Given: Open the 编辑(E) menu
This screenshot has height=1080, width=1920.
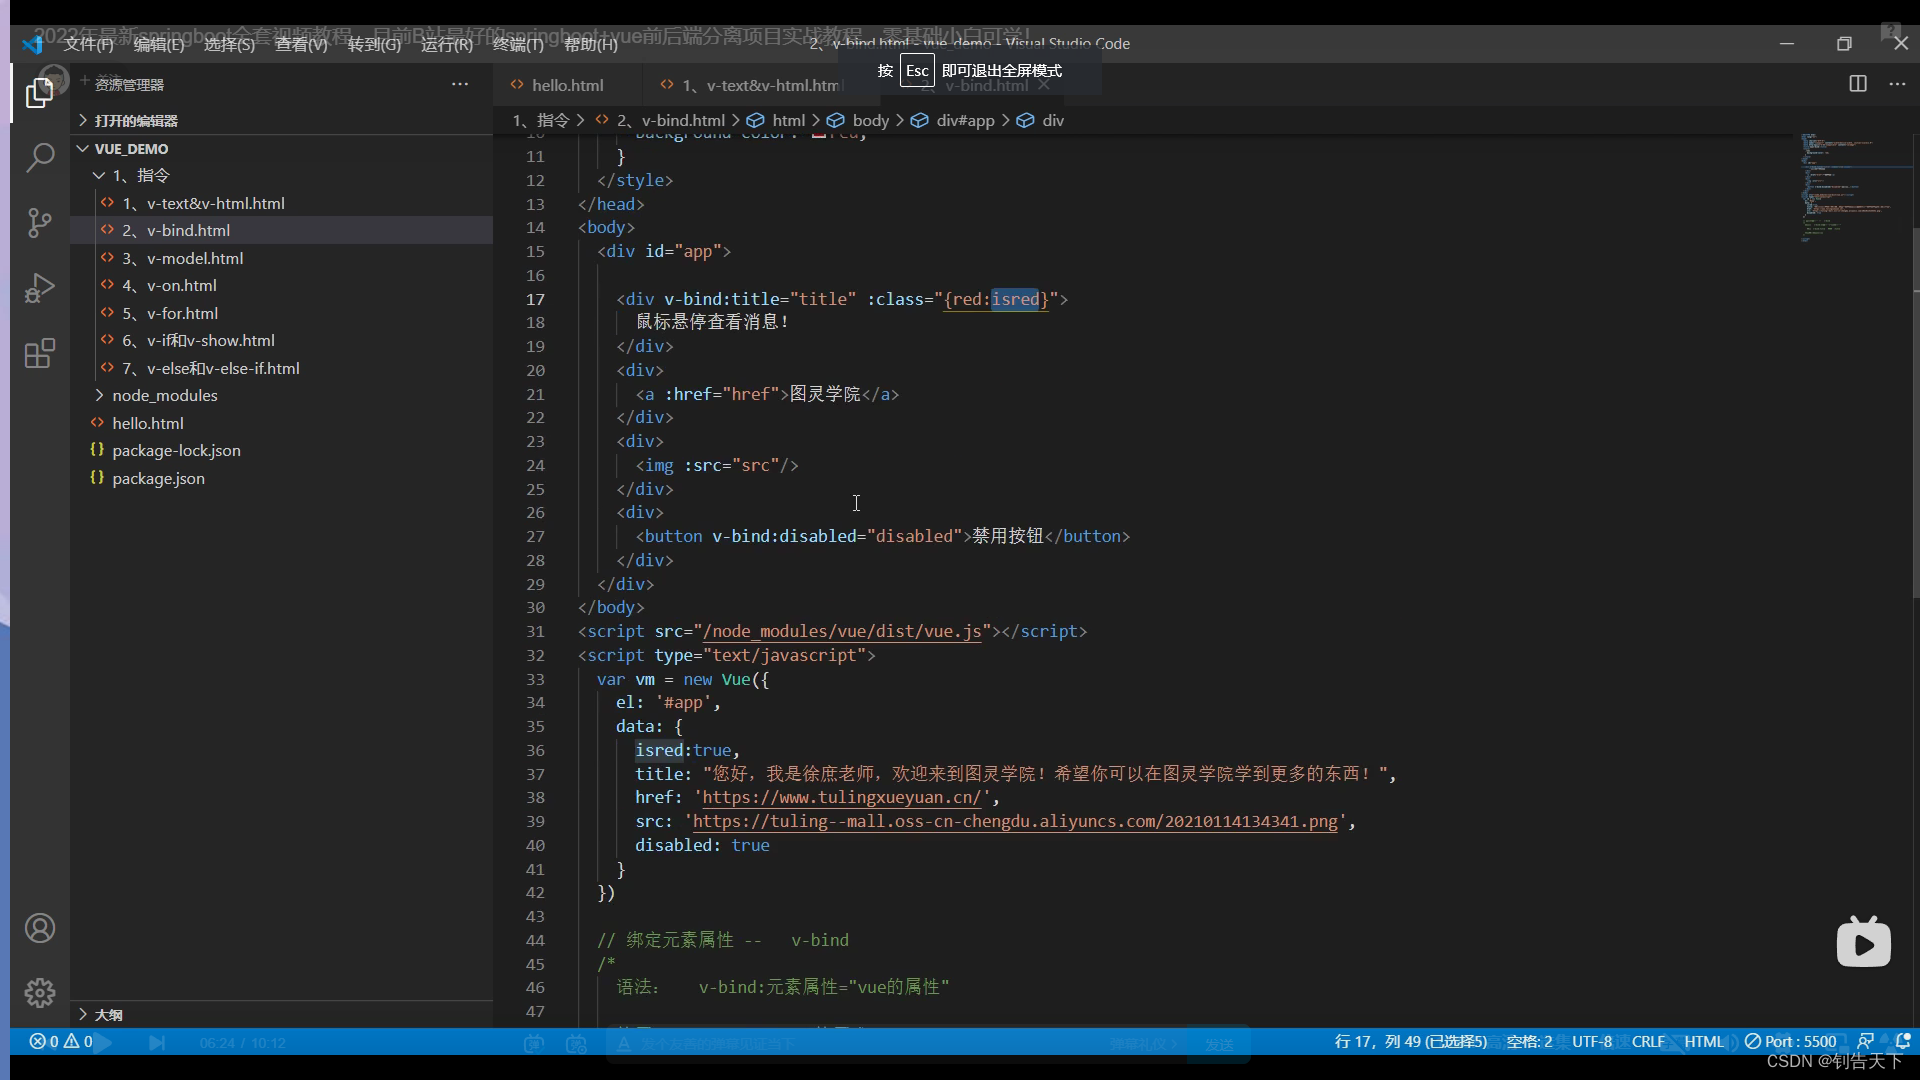Looking at the screenshot, I should click(x=159, y=44).
